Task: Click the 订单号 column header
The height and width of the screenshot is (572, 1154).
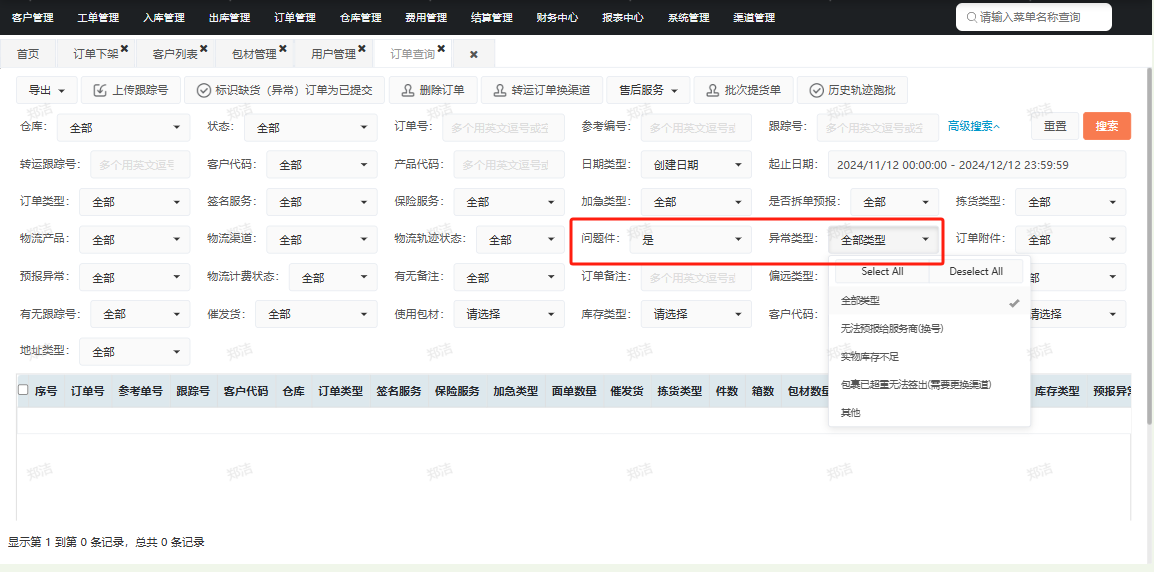Action: (88, 391)
